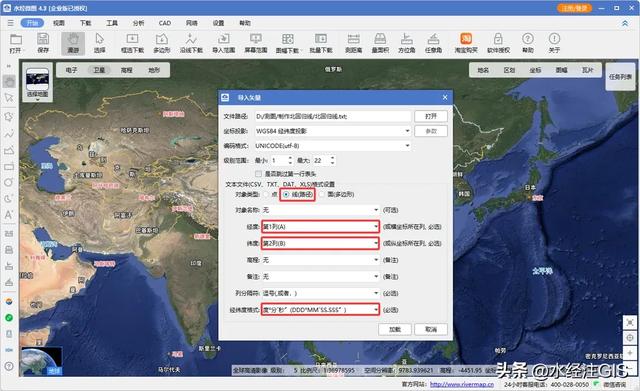Click the 保存 save icon
This screenshot has width=640, height=391.
pyautogui.click(x=43, y=43)
